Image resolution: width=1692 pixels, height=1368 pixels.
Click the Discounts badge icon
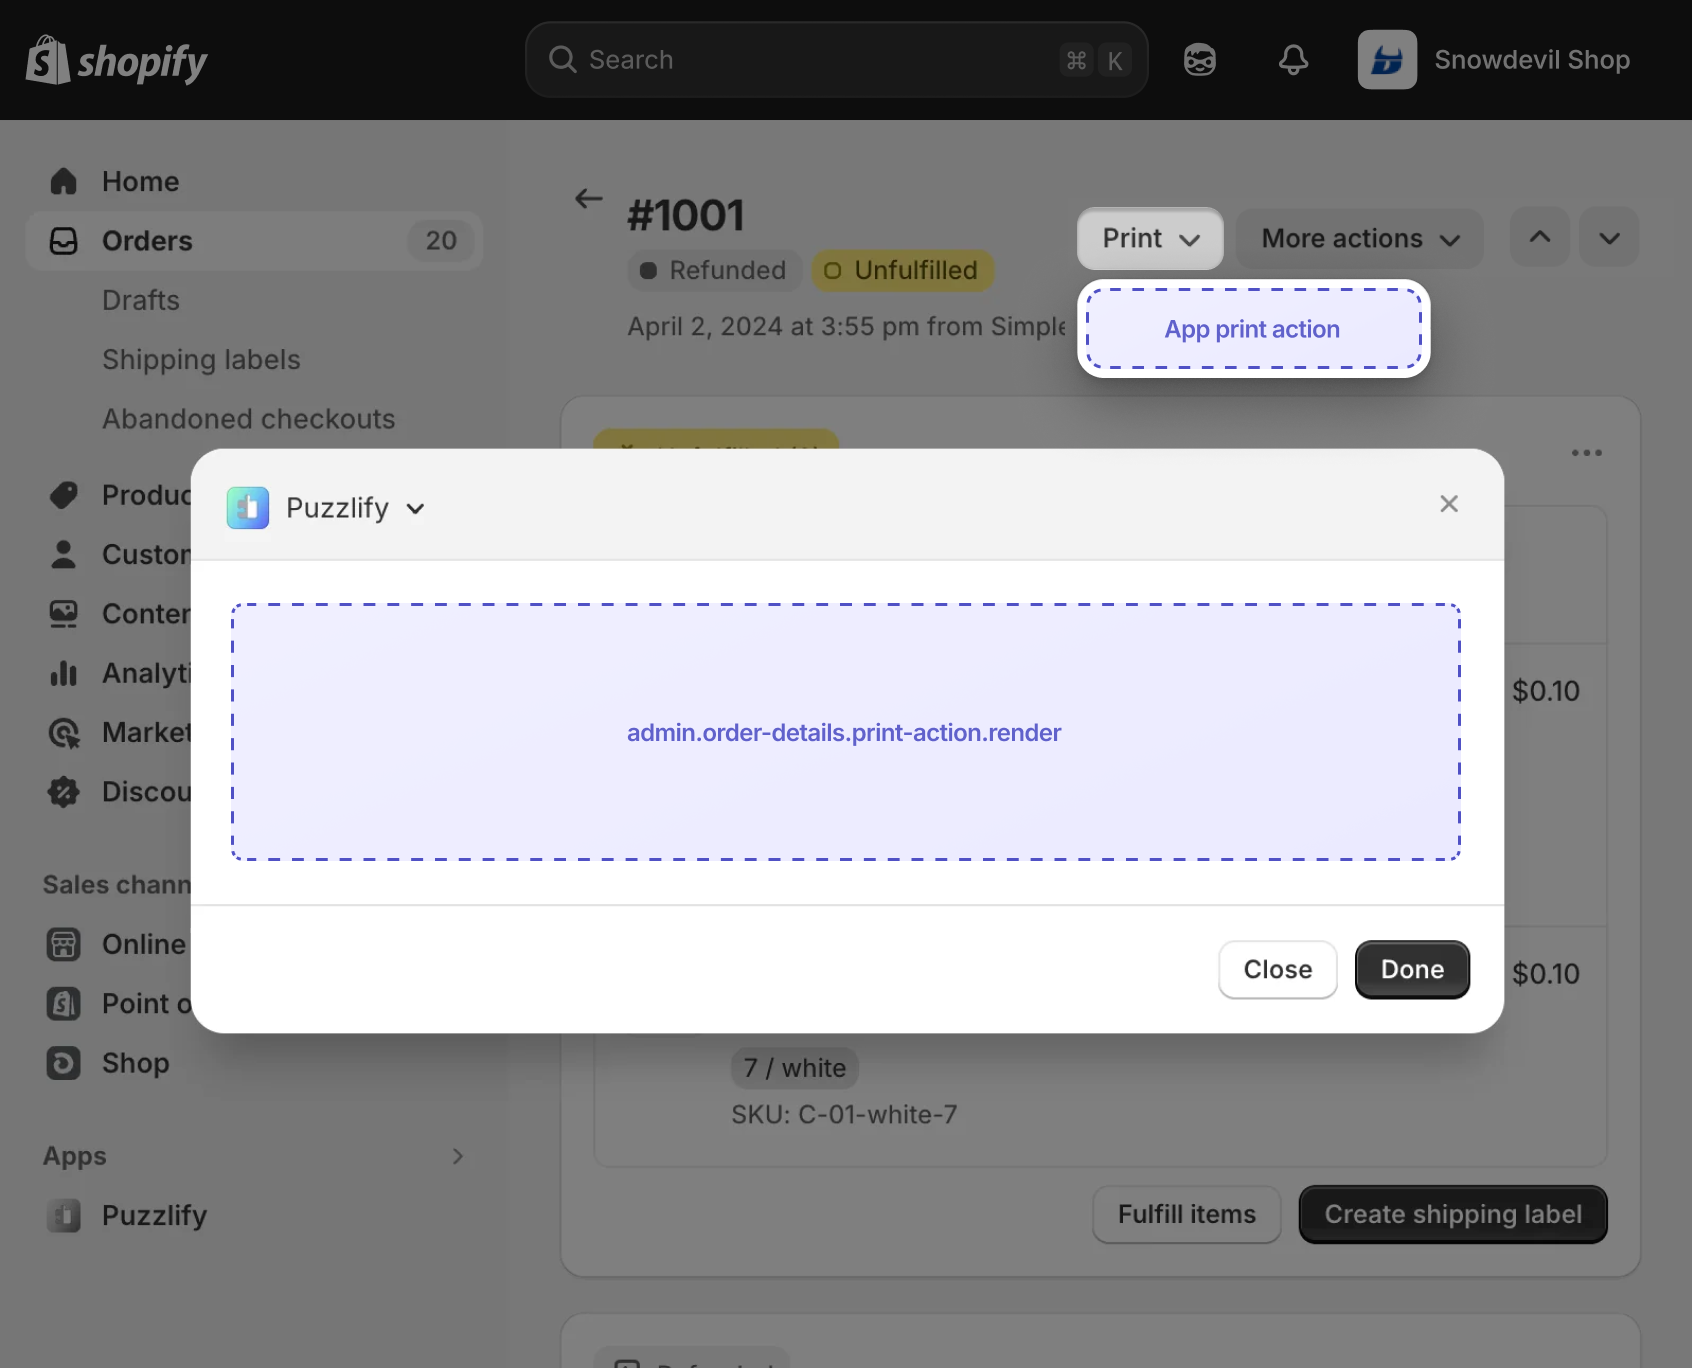[63, 792]
